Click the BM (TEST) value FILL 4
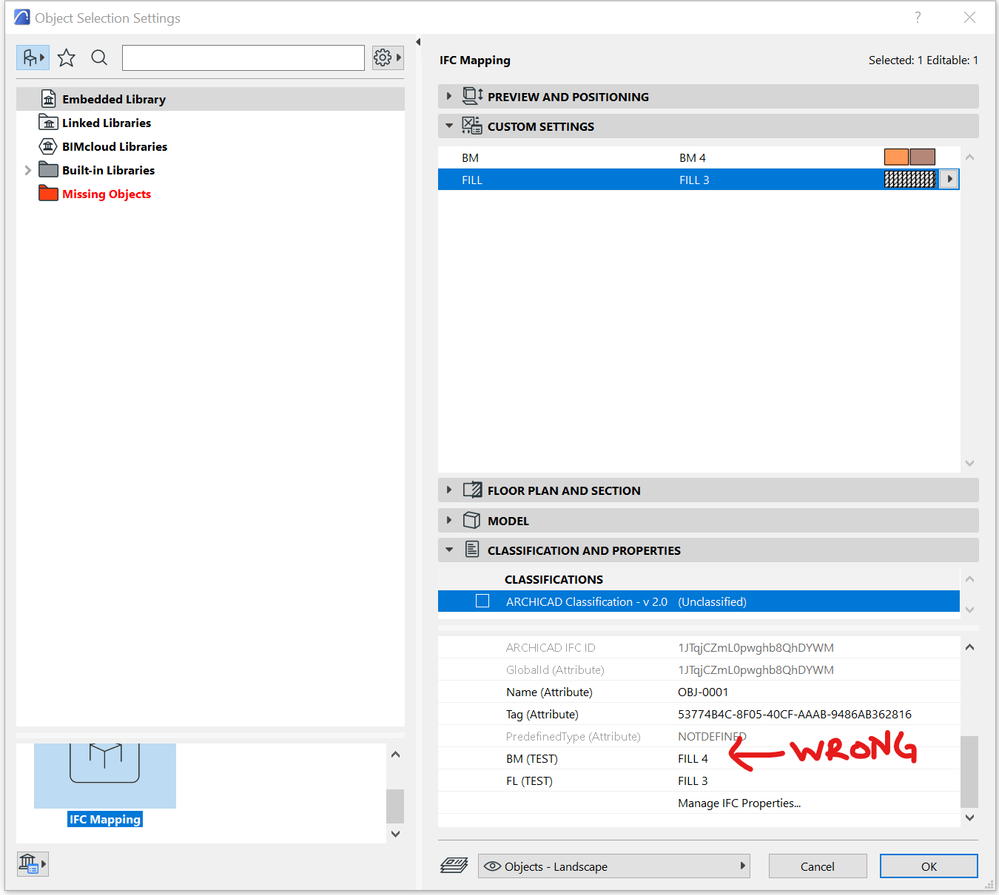Image resolution: width=999 pixels, height=895 pixels. coord(693,759)
